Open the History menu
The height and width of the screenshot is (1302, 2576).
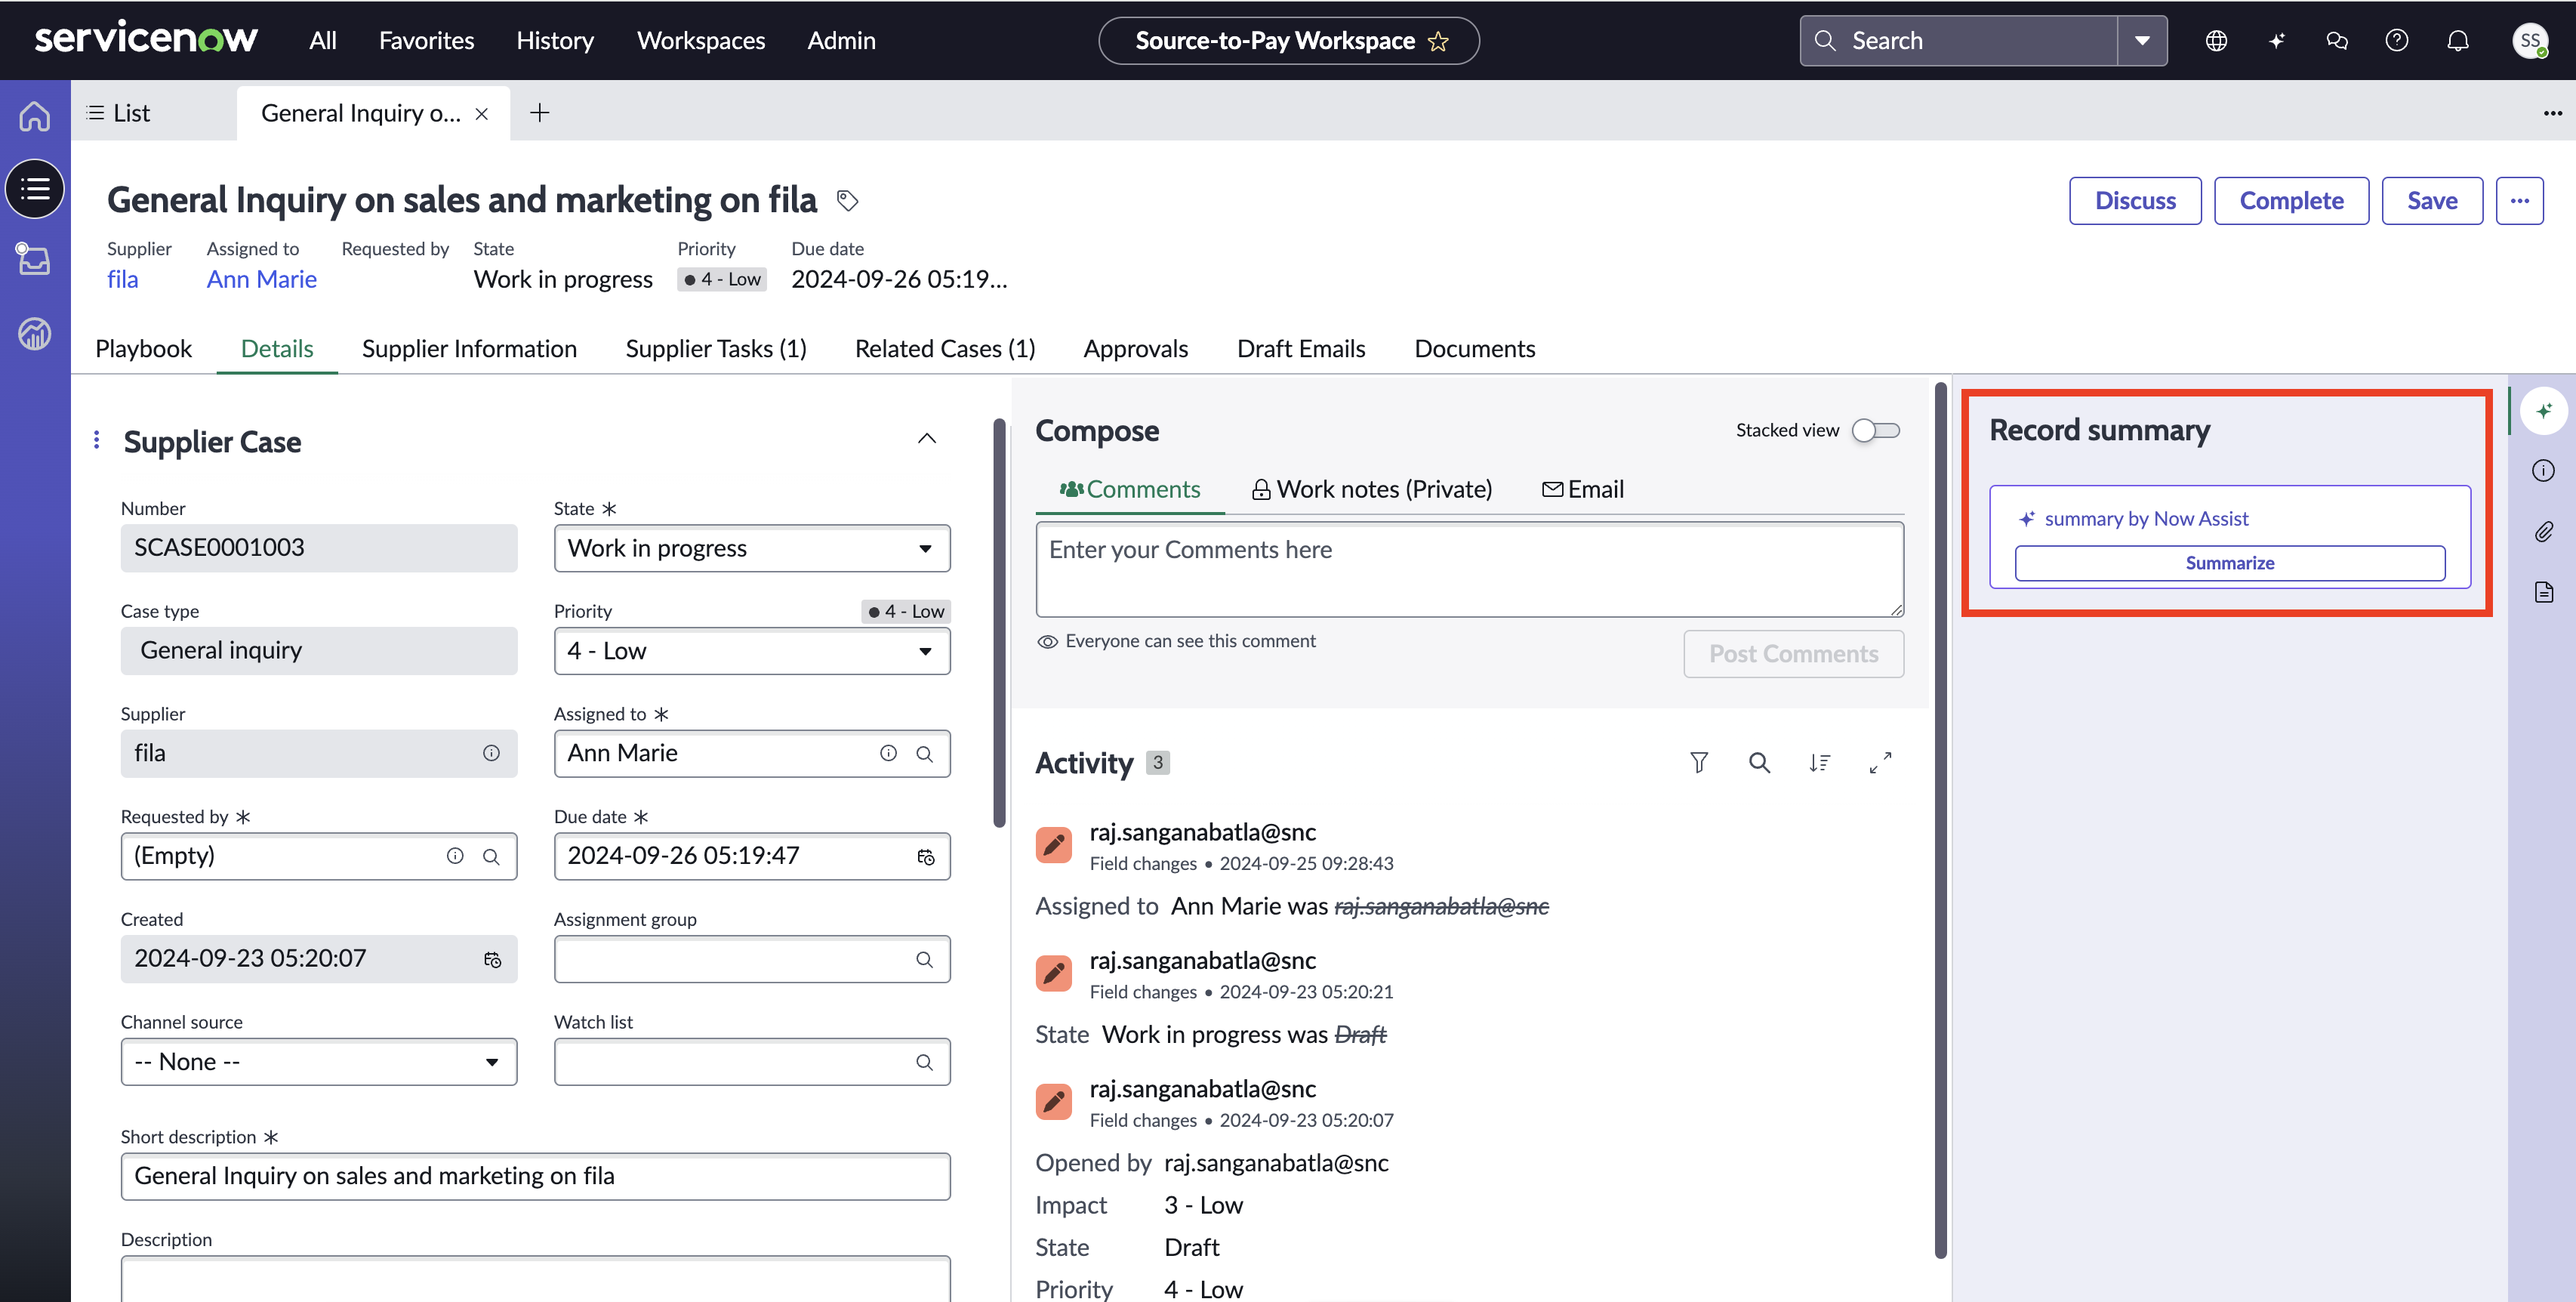(x=555, y=41)
